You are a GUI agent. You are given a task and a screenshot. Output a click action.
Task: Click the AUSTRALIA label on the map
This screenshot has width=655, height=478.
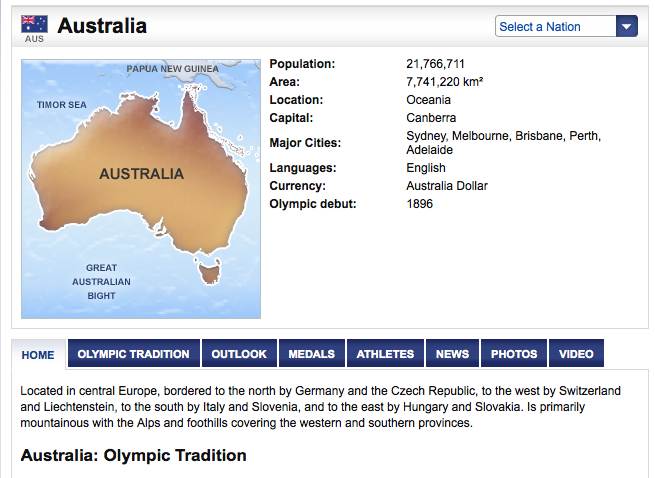[141, 174]
